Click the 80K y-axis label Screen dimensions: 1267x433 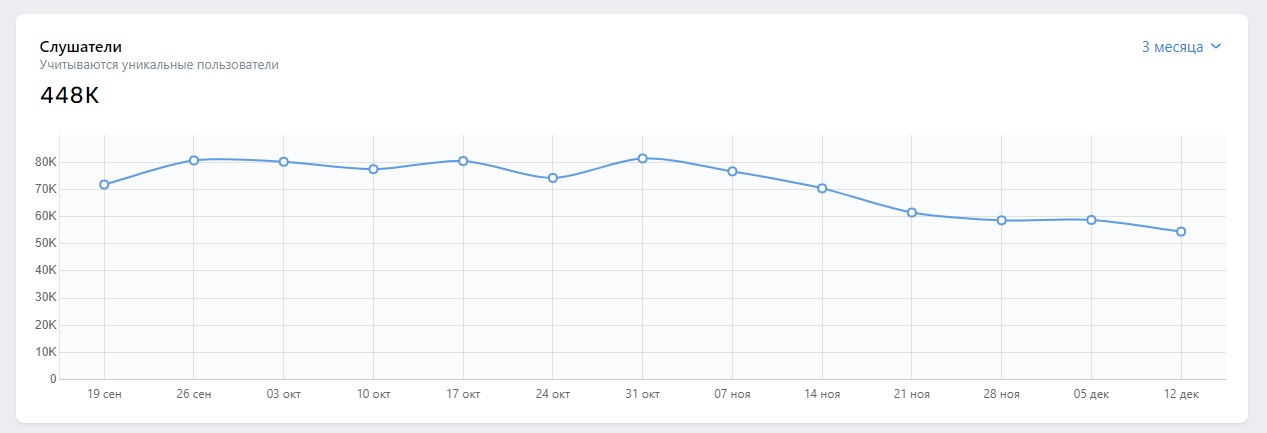point(46,162)
